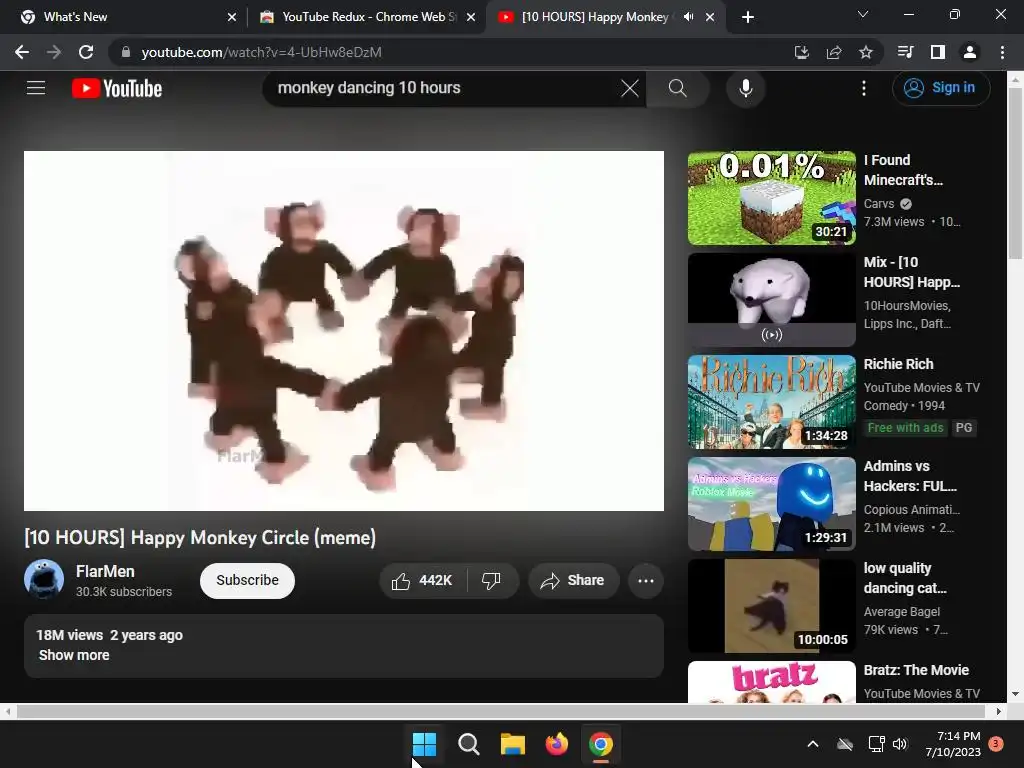Screen dimensions: 1024x768
Task: Close the YouTube Redux tab
Action: click(x=471, y=17)
